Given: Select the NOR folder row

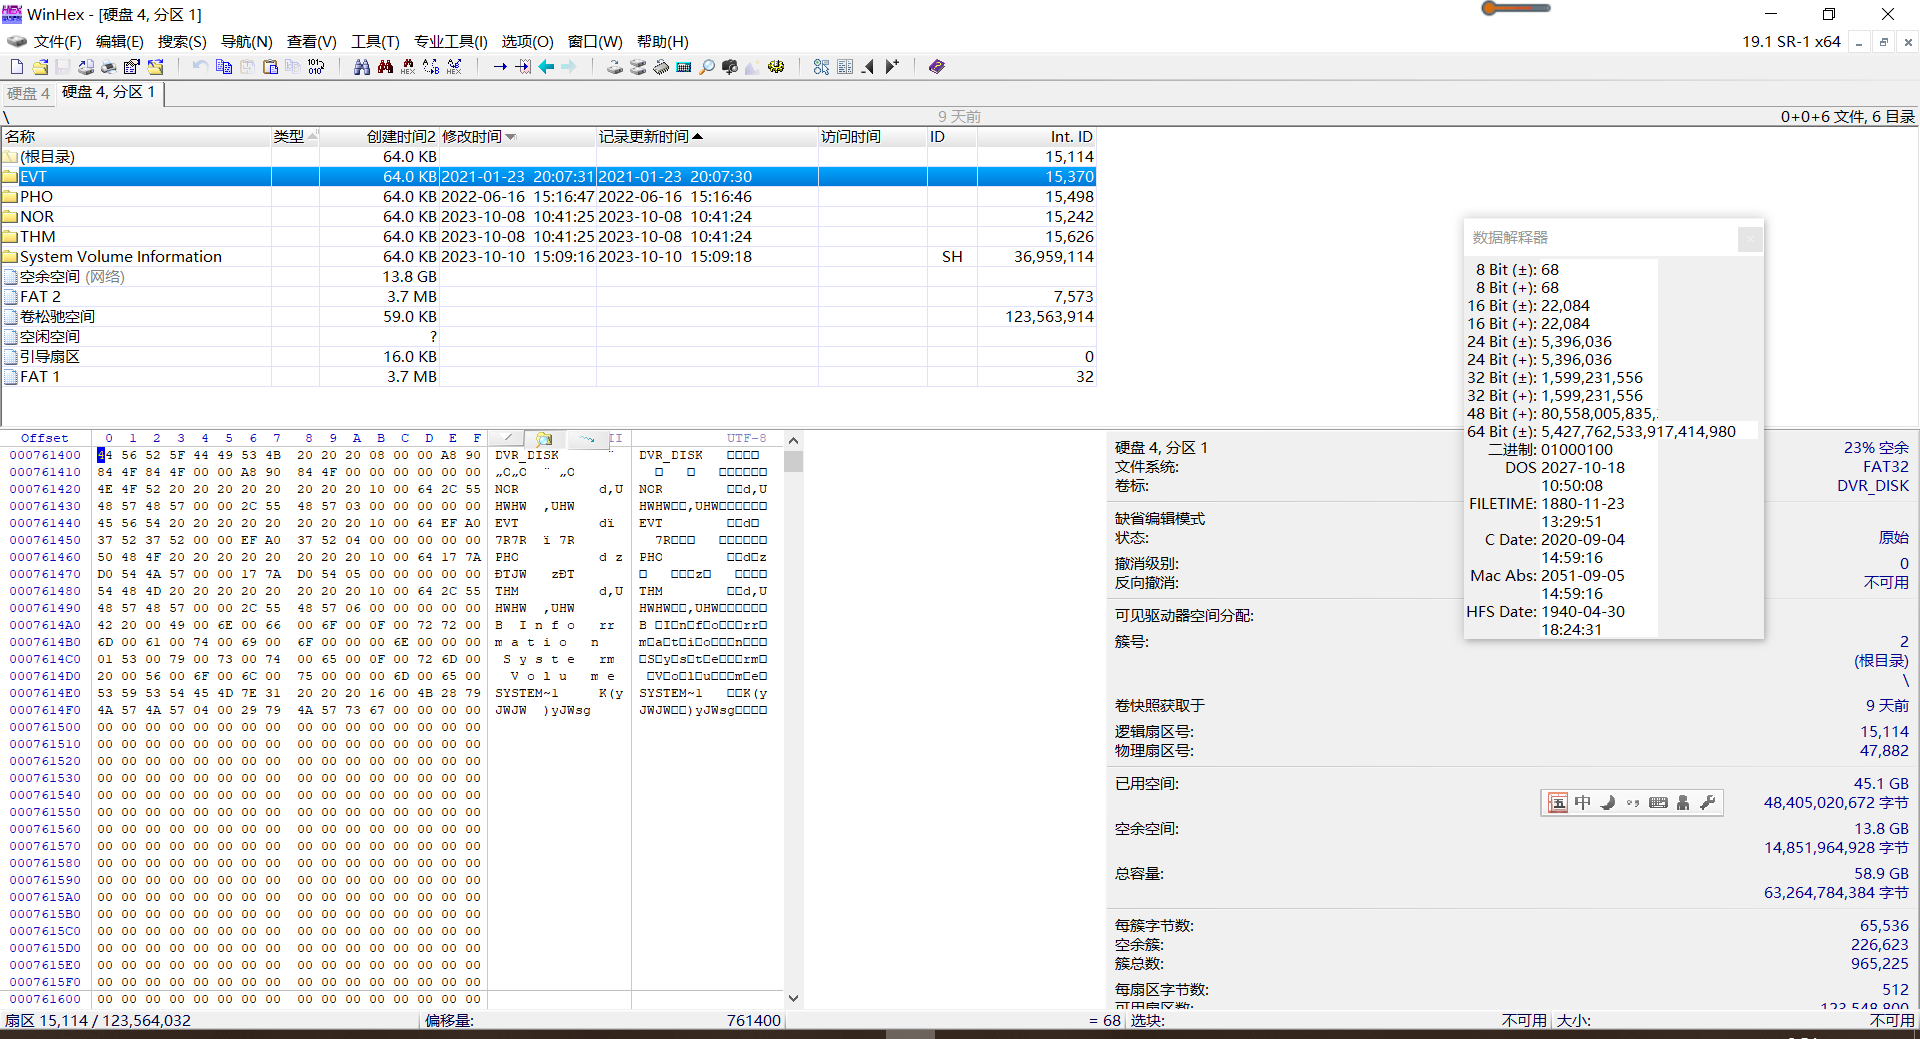Looking at the screenshot, I should [x=548, y=217].
